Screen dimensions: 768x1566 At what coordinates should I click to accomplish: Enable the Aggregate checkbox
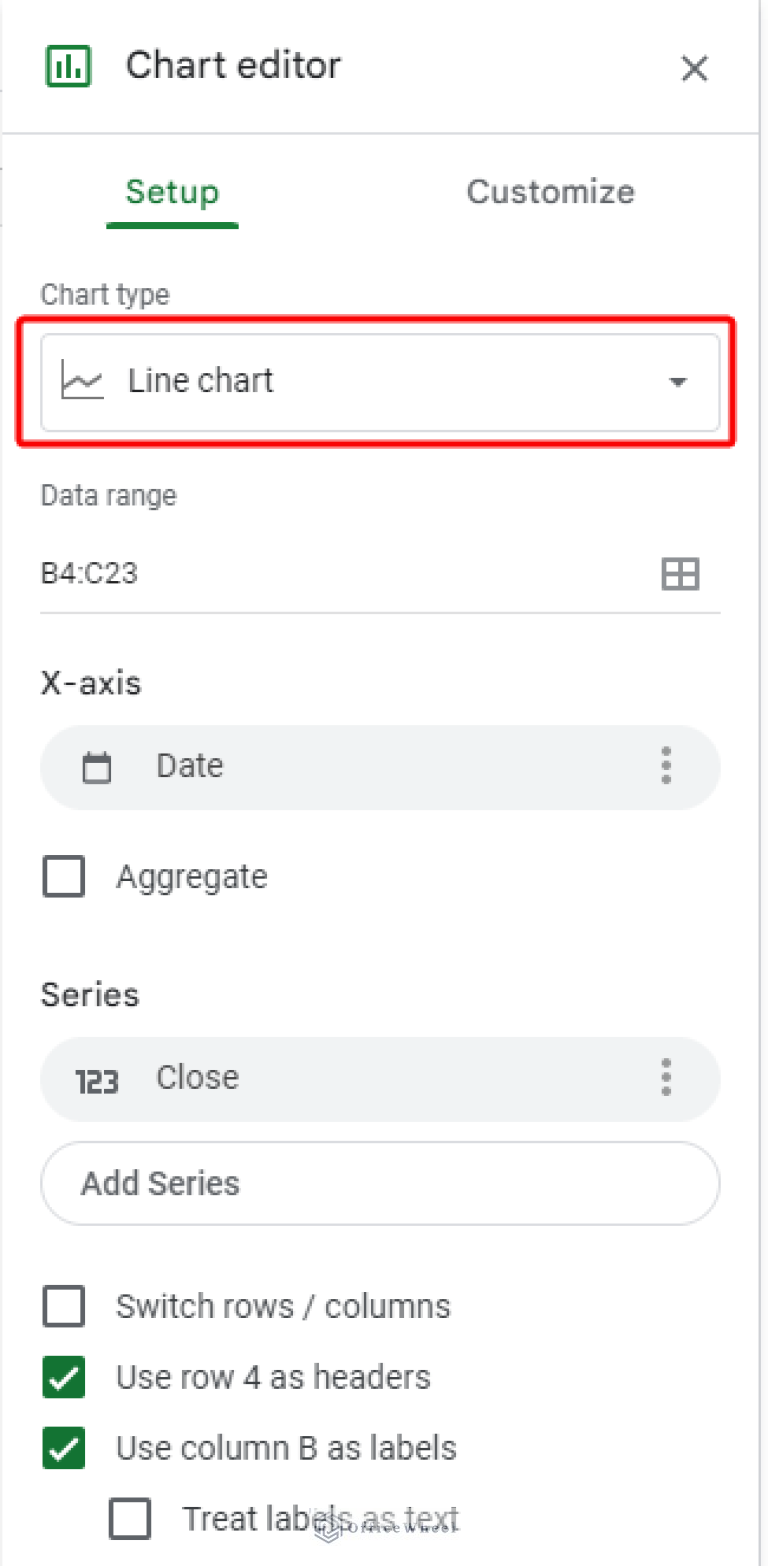click(64, 878)
